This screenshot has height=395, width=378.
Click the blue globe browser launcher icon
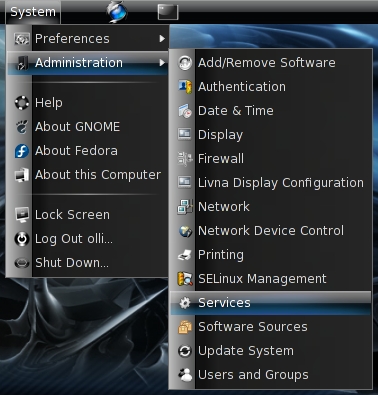[x=117, y=12]
